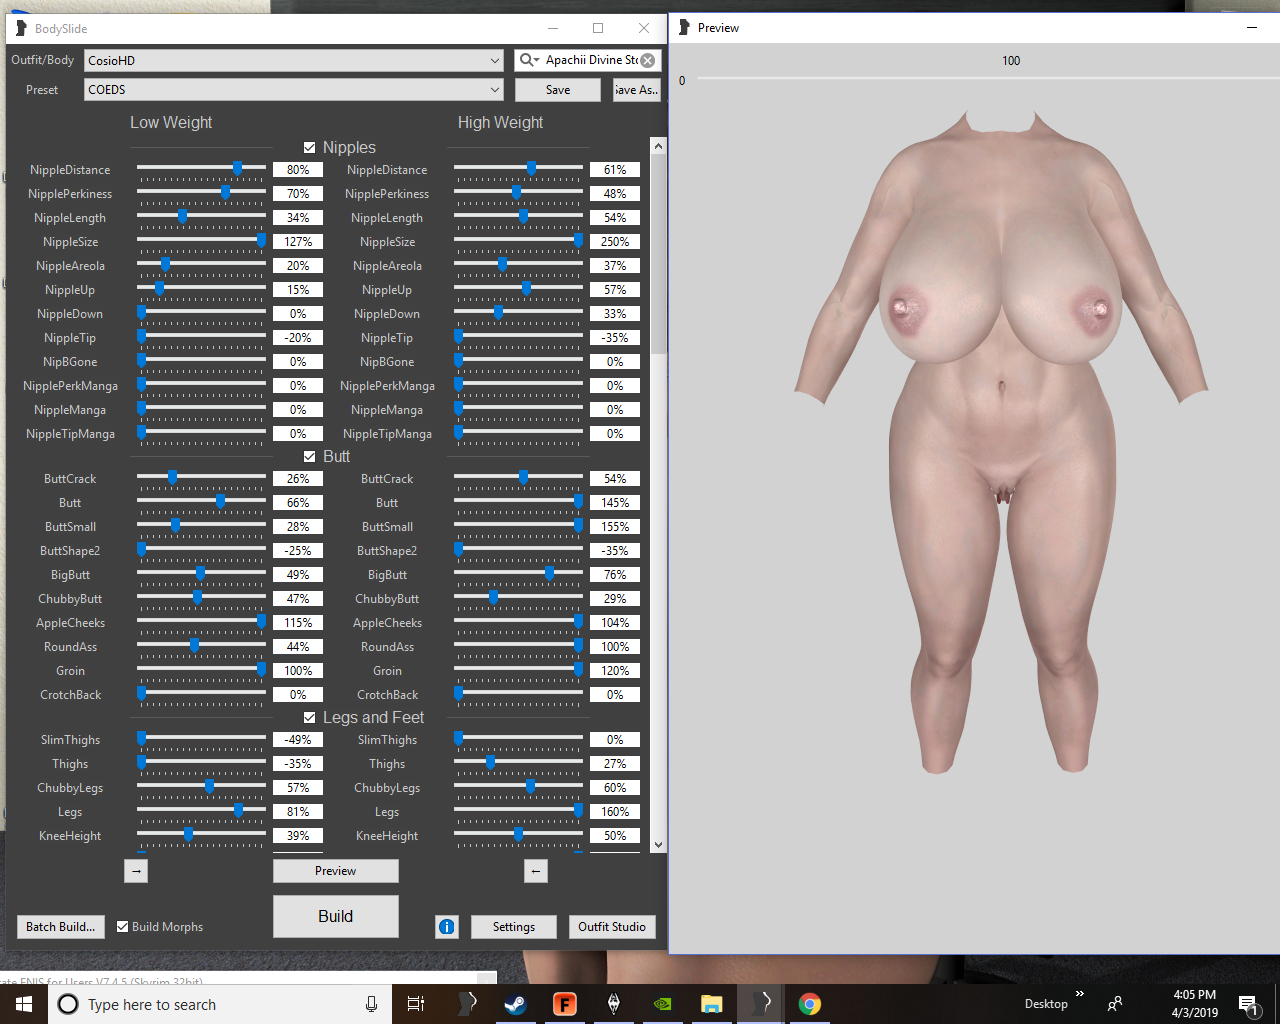Click the high weight Butt slider
Viewport: 1280px width, 1024px height.
pyautogui.click(x=518, y=502)
